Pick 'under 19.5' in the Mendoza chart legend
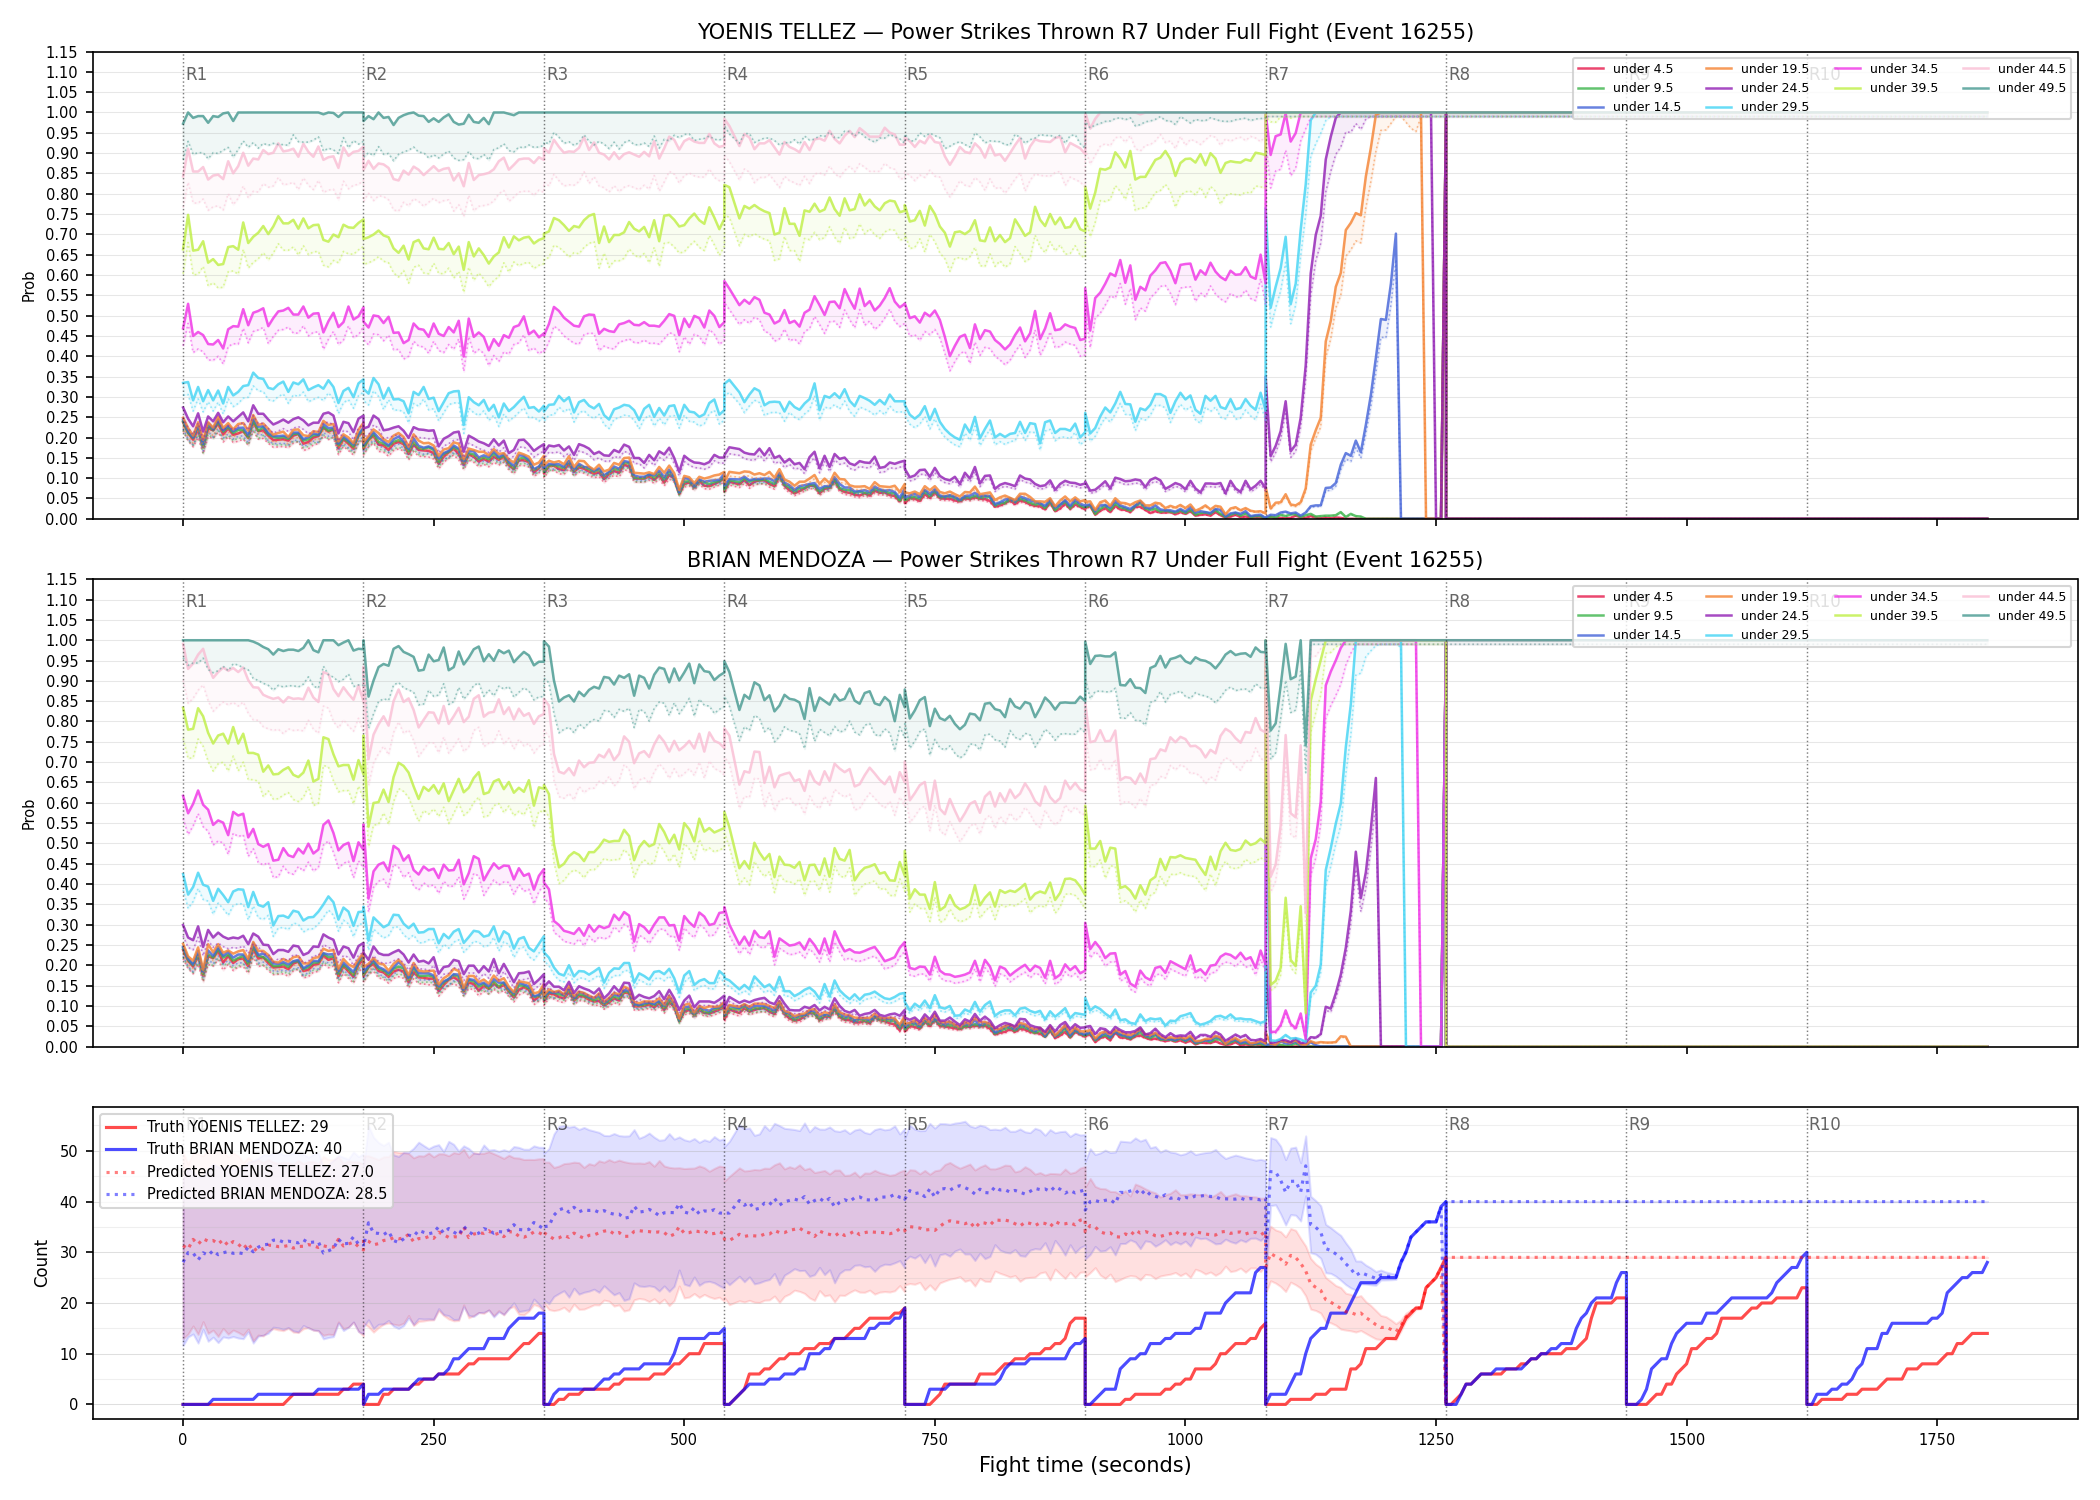Viewport: 2100px width, 1500px height. [x=1757, y=597]
